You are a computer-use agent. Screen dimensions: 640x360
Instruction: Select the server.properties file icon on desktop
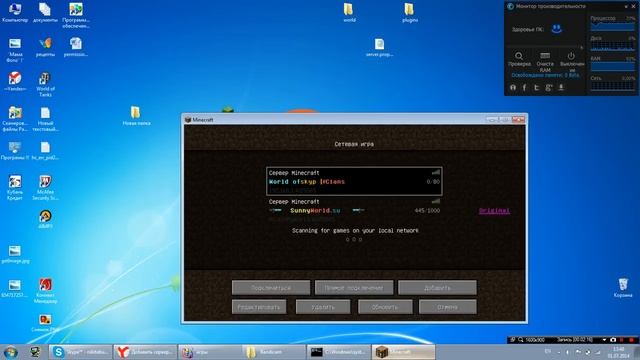(379, 47)
